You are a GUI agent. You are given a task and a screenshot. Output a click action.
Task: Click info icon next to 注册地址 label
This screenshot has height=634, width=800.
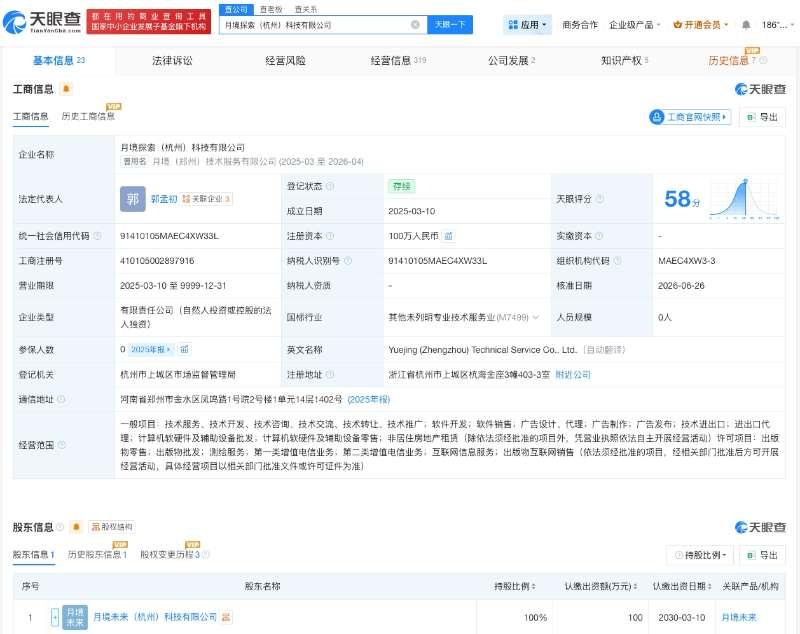click(x=330, y=374)
